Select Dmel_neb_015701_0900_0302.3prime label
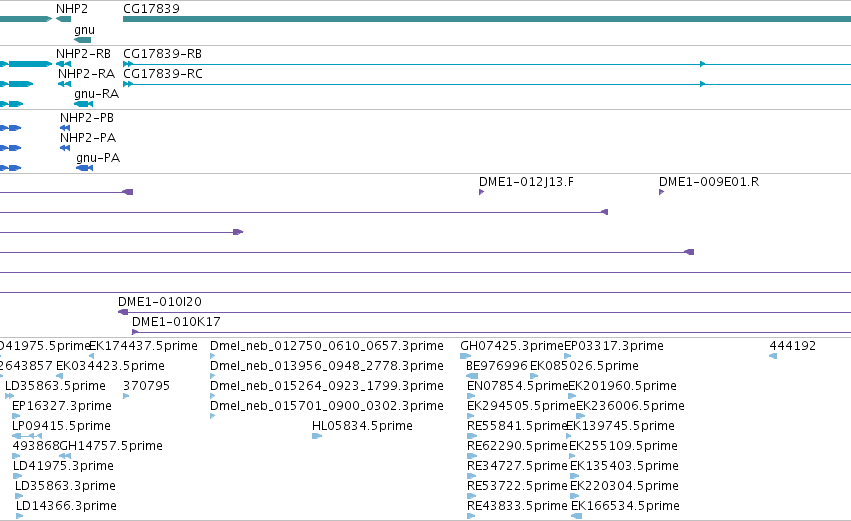This screenshot has height=521, width=851. coord(327,406)
